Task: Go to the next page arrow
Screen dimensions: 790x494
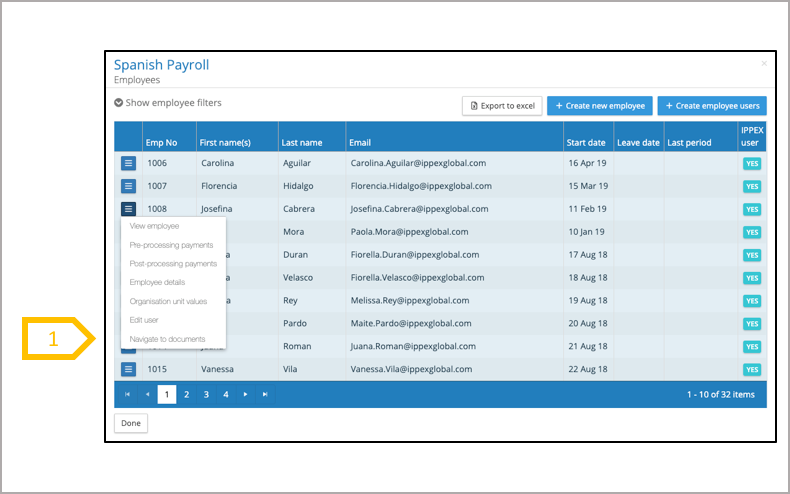Action: click(245, 395)
